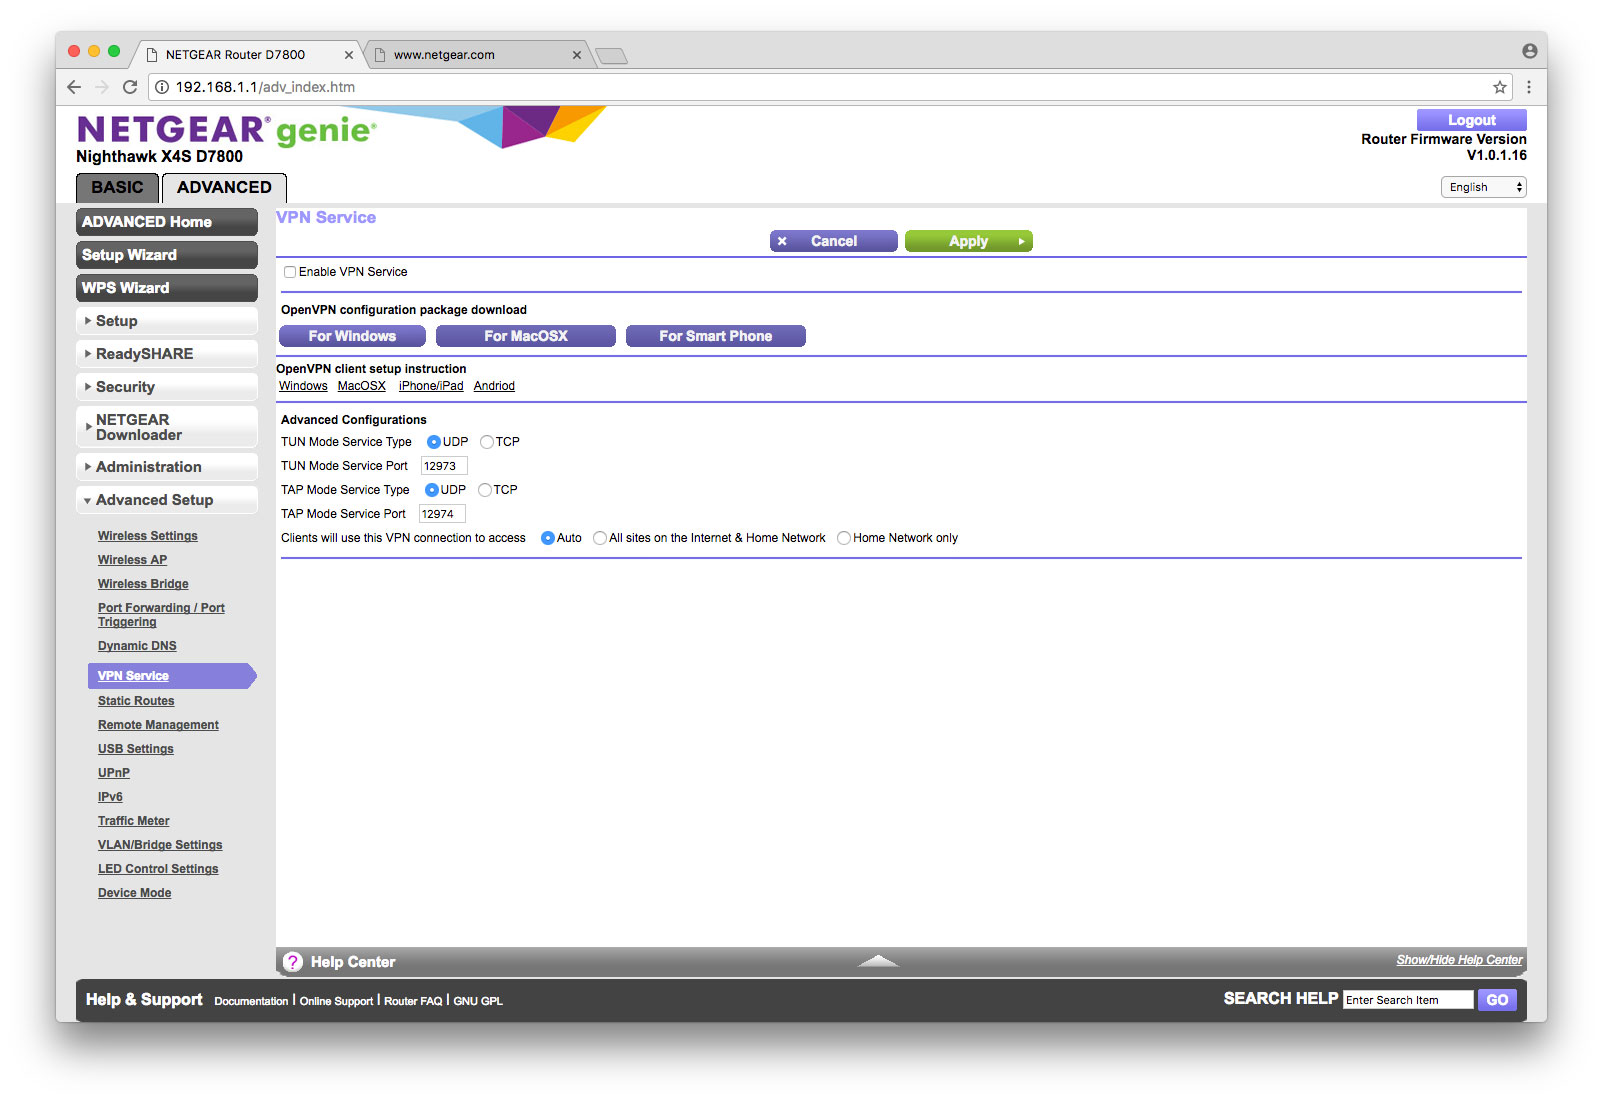Expand the Setup sidebar section
This screenshot has width=1603, height=1102.
[x=167, y=321]
